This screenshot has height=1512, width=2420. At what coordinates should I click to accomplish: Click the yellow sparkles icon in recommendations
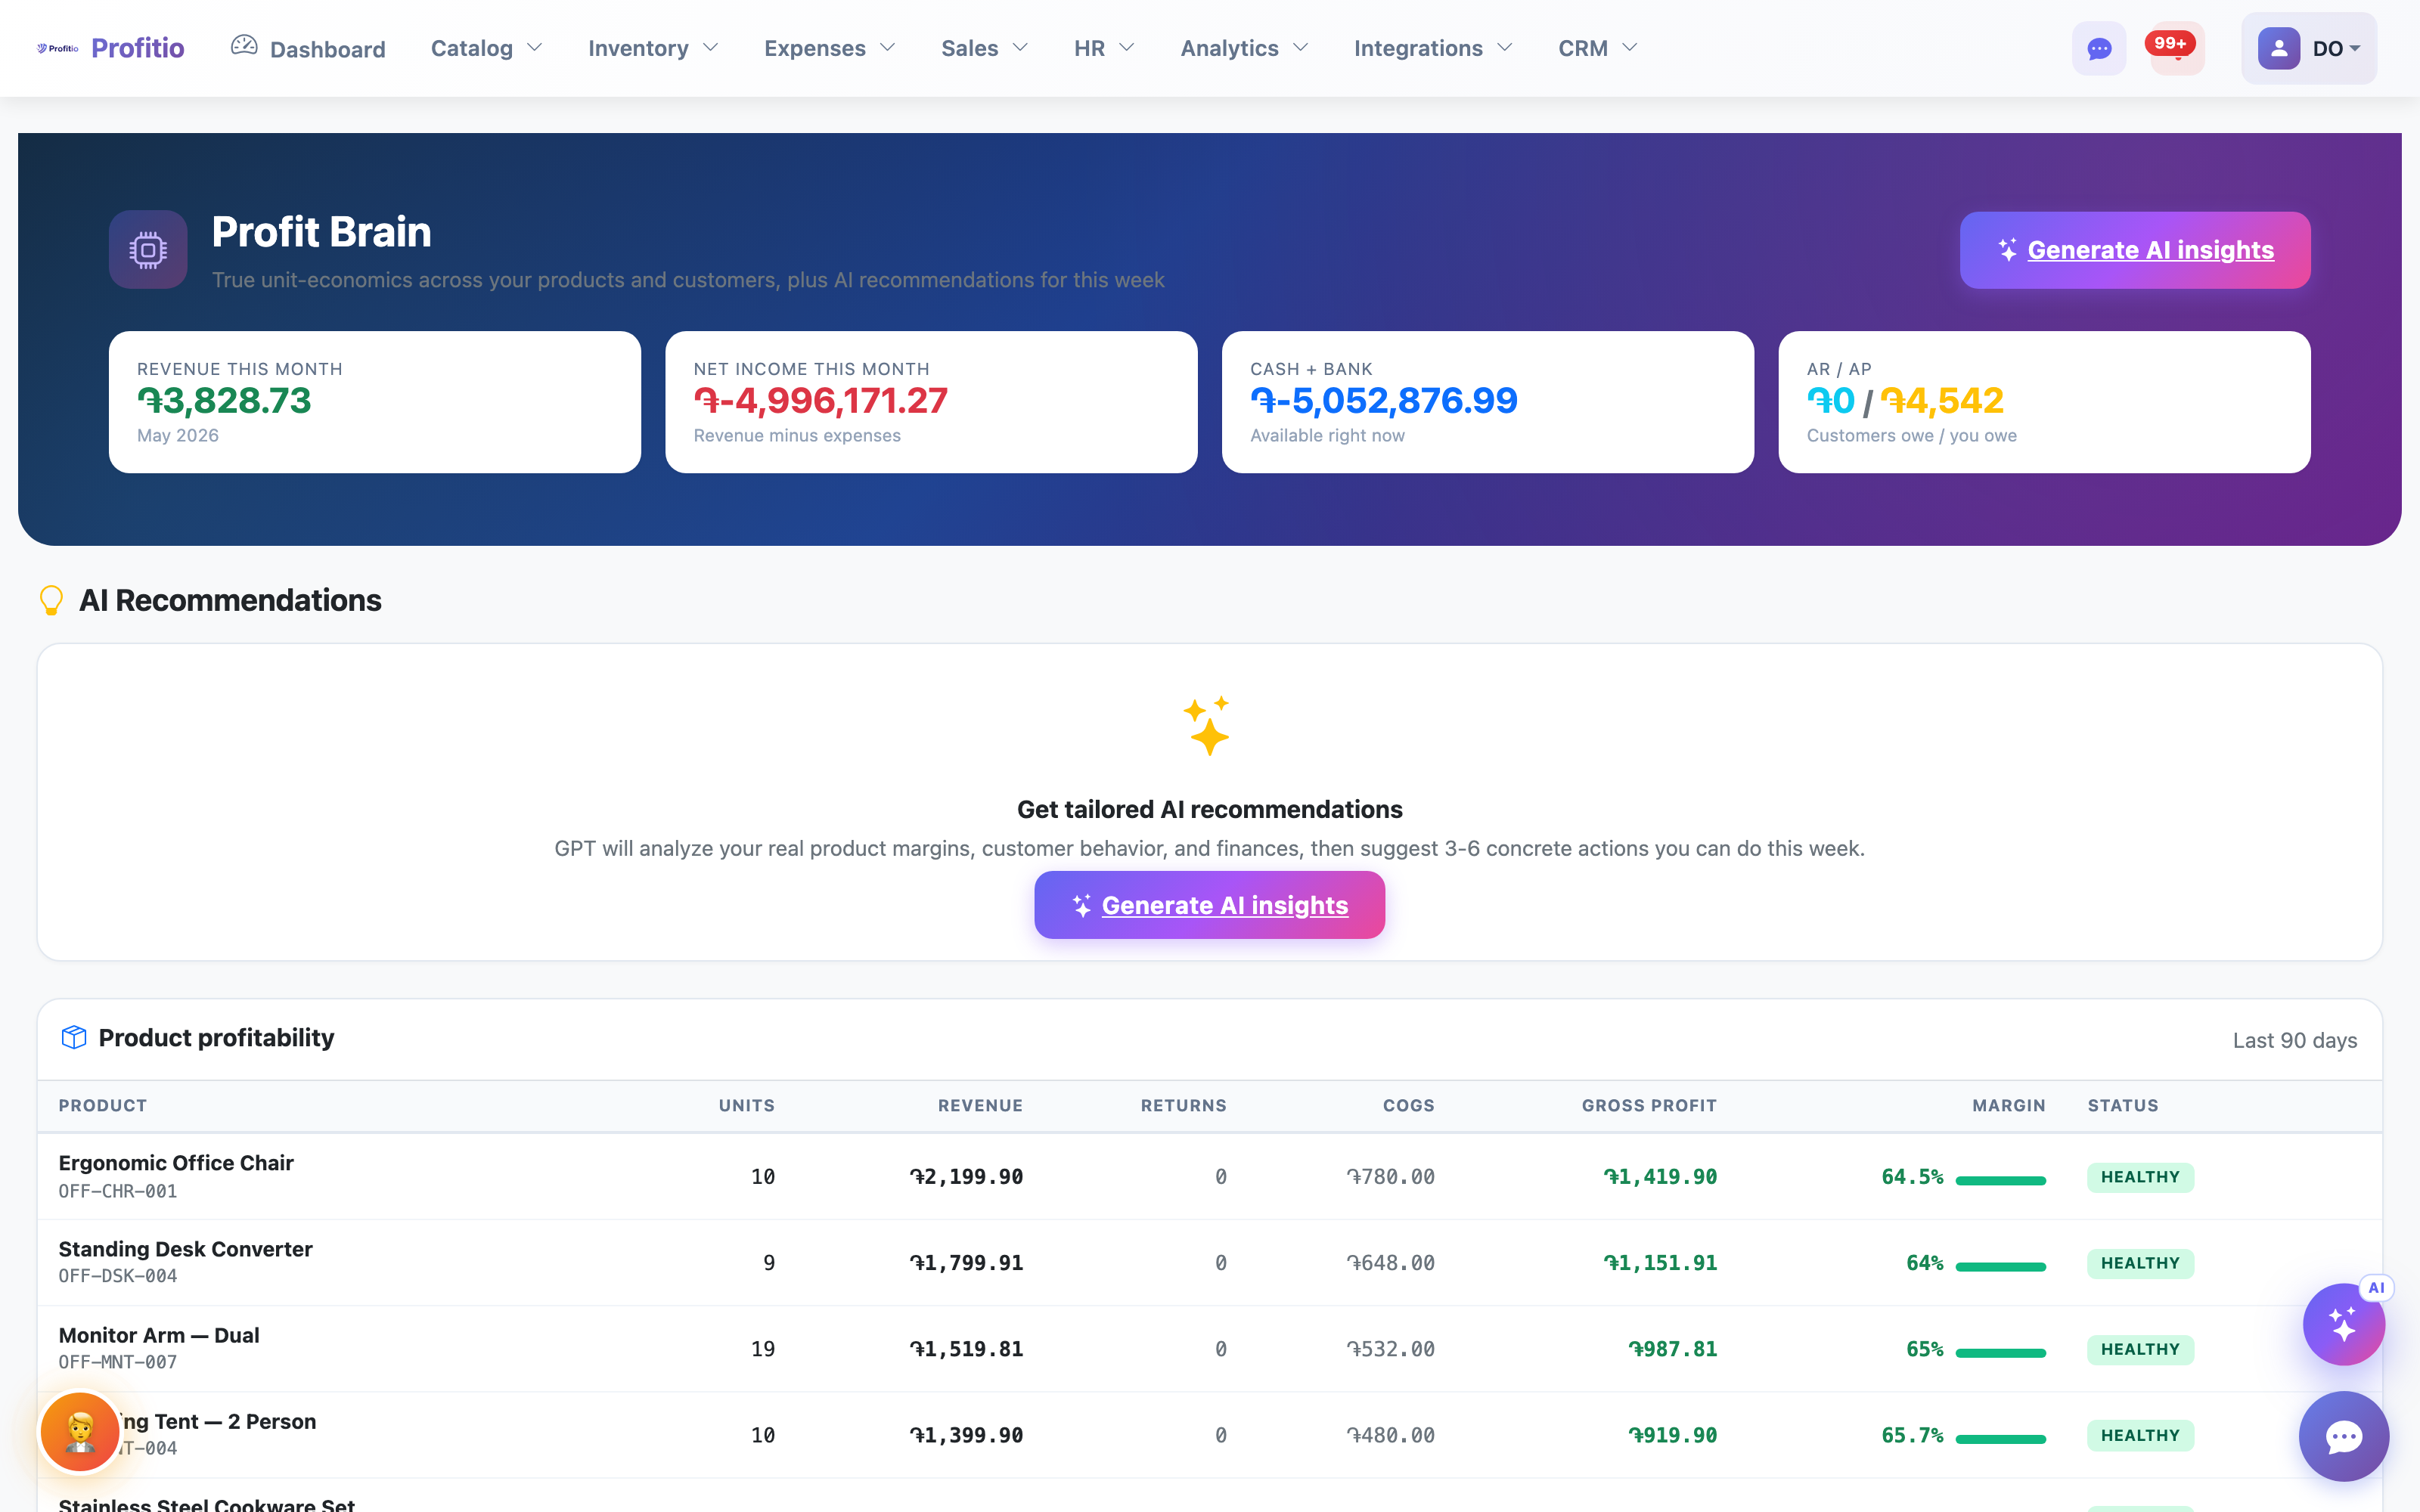tap(1208, 726)
